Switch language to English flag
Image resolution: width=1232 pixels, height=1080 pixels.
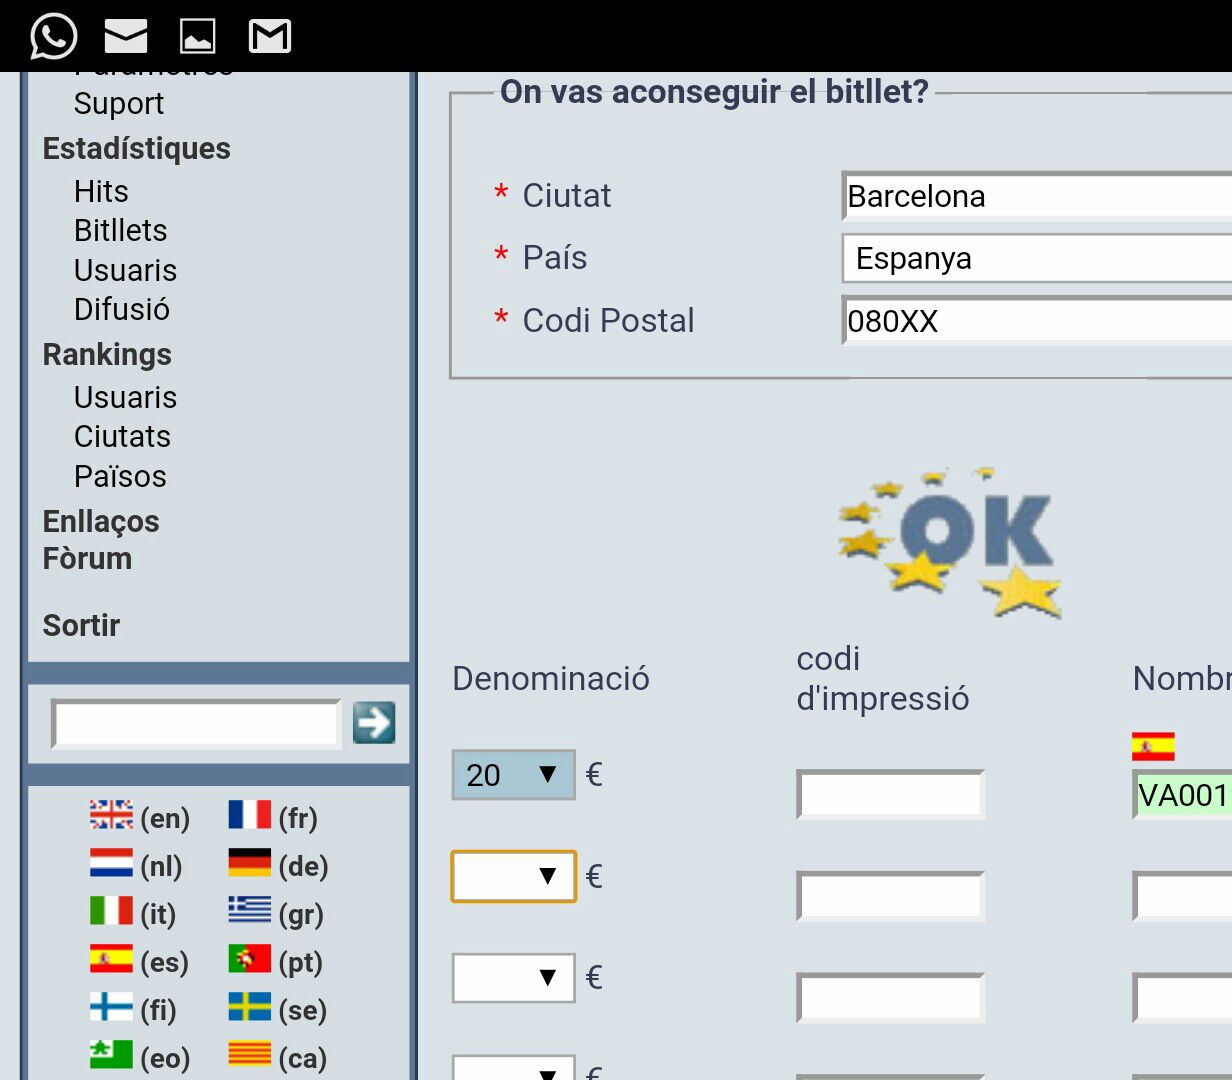coord(111,815)
